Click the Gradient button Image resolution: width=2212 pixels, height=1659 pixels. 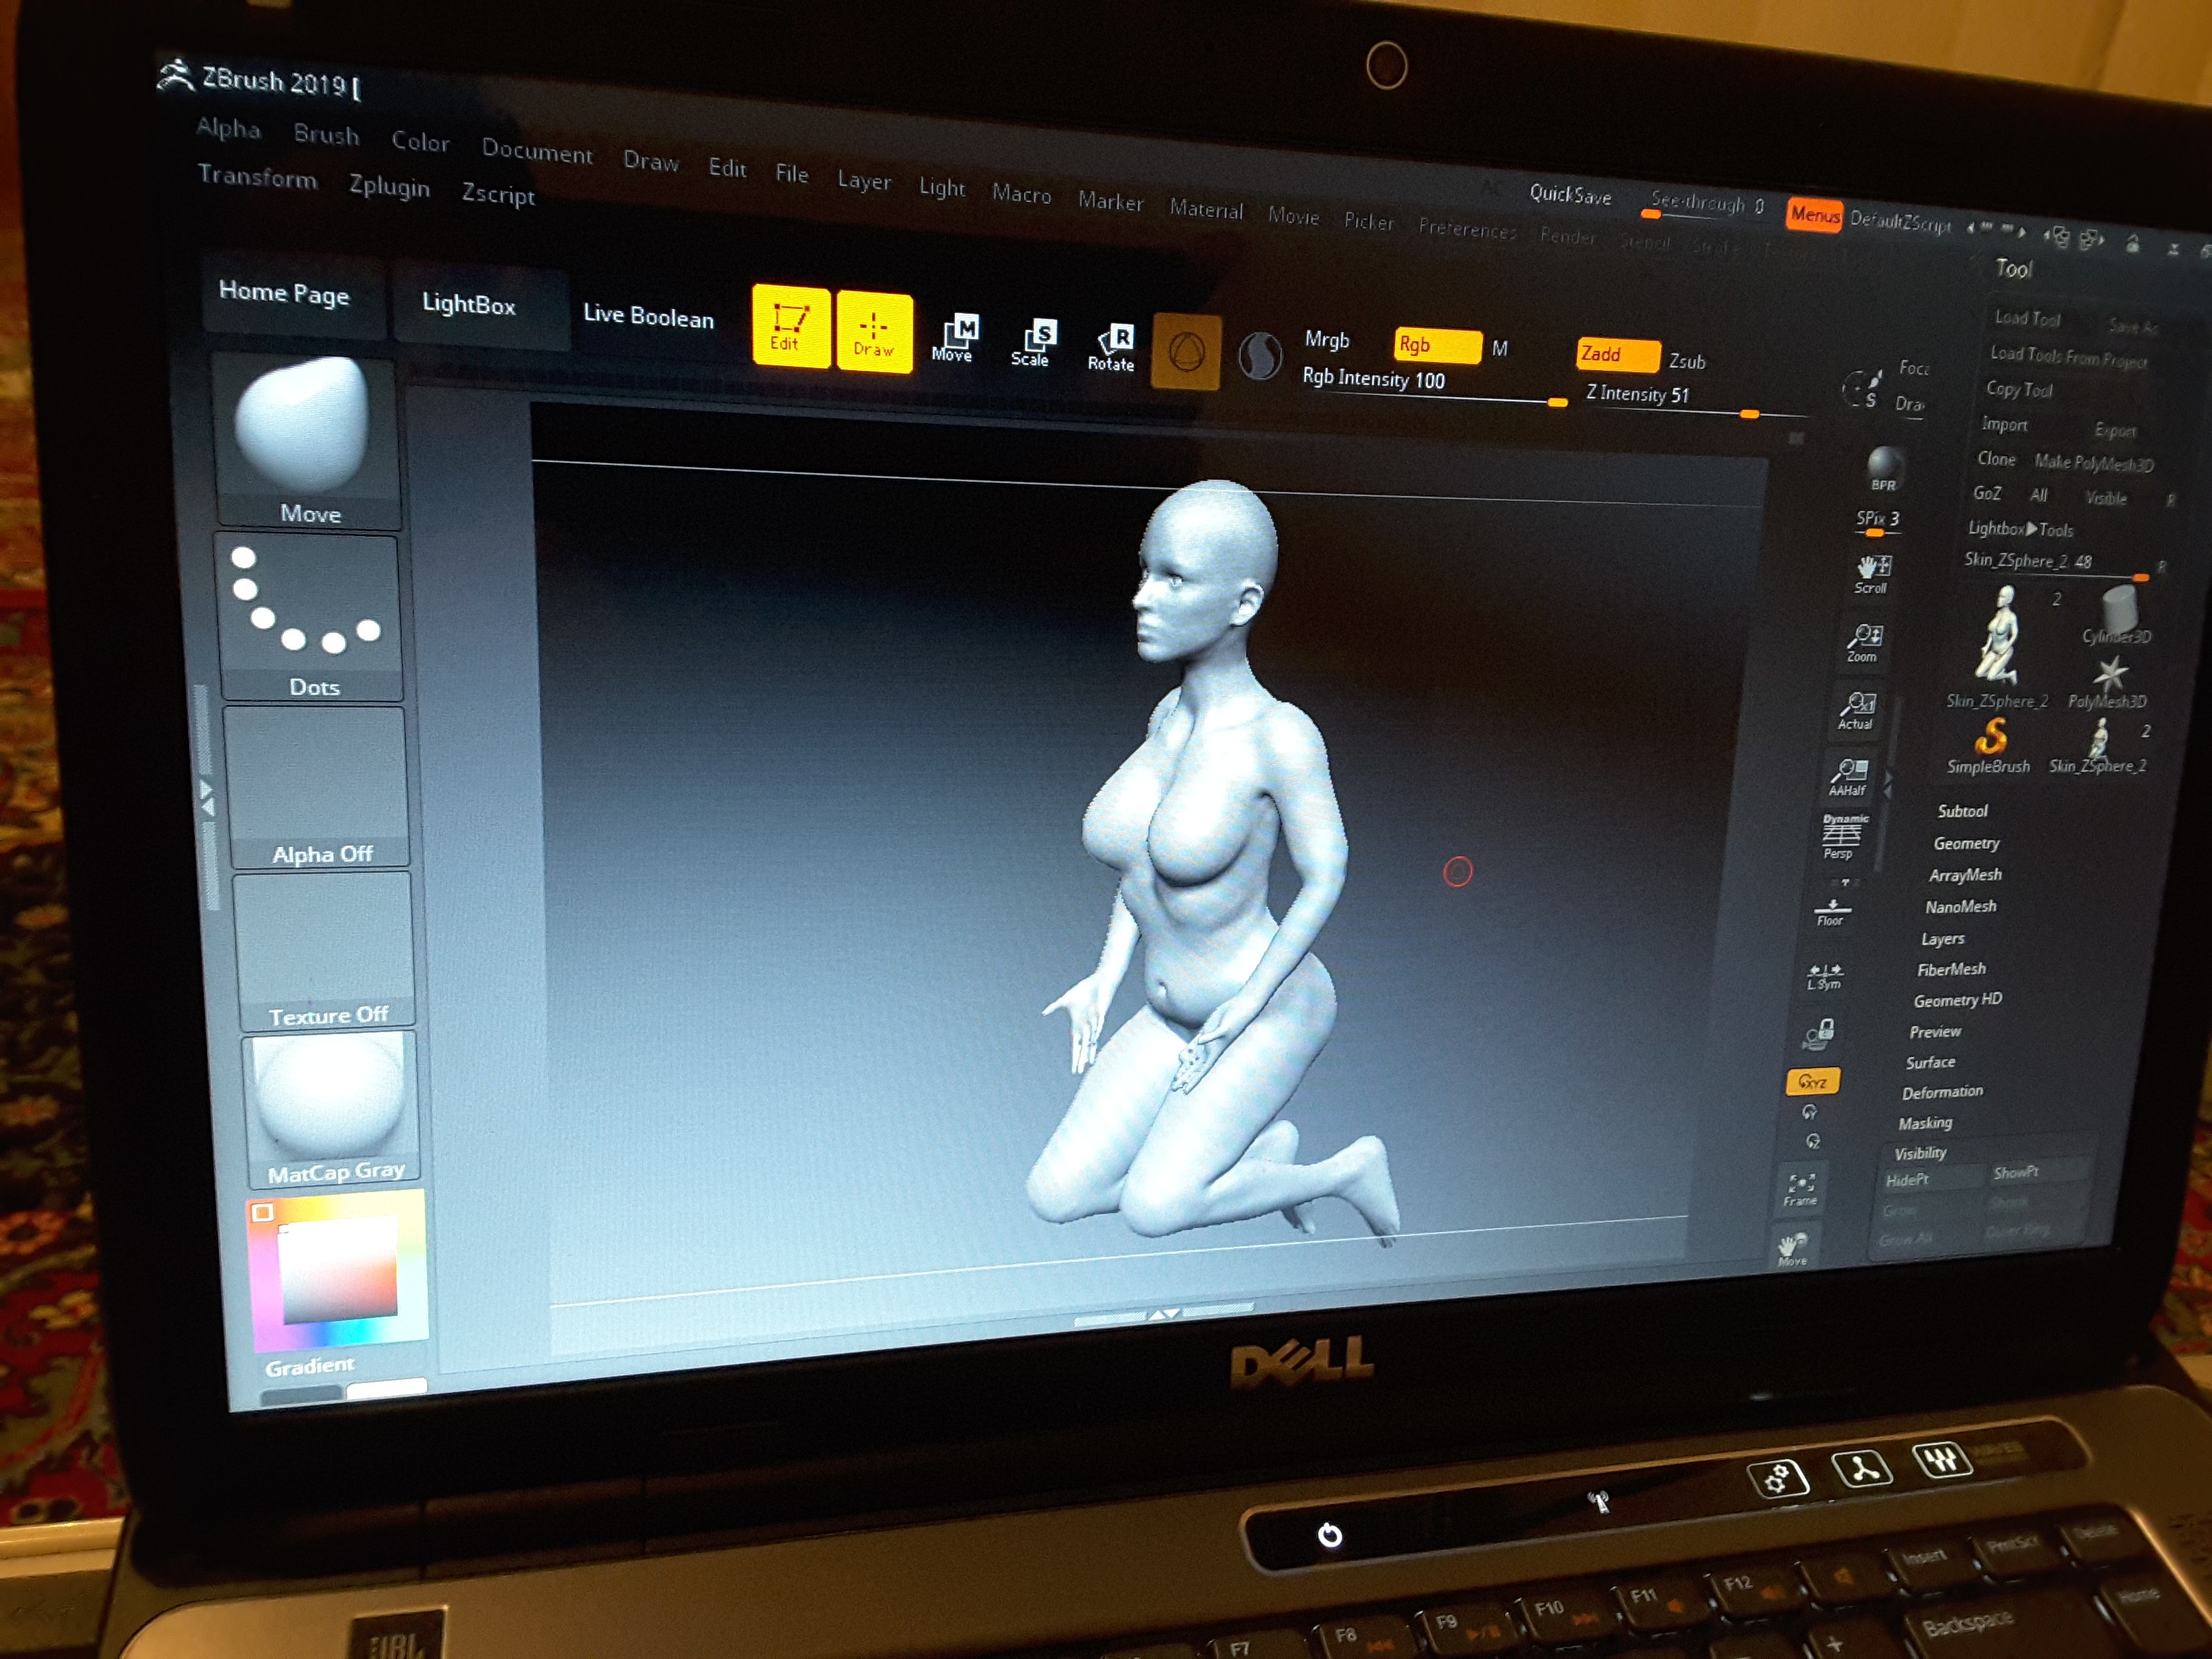[309, 1366]
